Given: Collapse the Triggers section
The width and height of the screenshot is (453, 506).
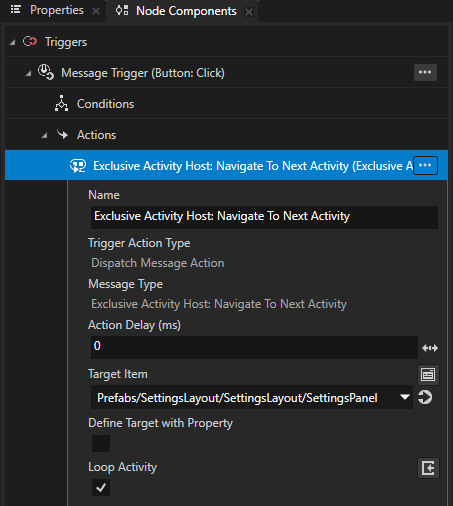Looking at the screenshot, I should (x=12, y=42).
